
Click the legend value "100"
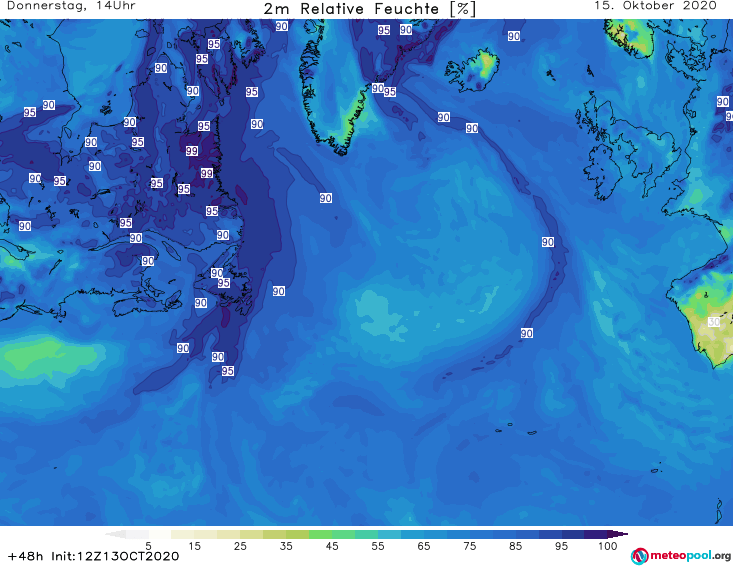pos(608,546)
